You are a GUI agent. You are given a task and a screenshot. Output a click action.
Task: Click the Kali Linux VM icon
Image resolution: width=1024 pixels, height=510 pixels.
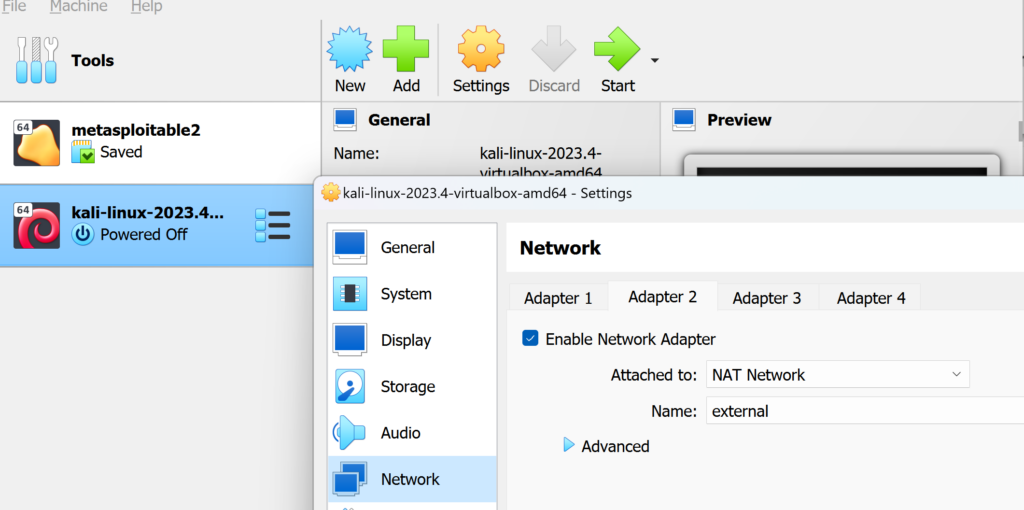click(x=37, y=225)
